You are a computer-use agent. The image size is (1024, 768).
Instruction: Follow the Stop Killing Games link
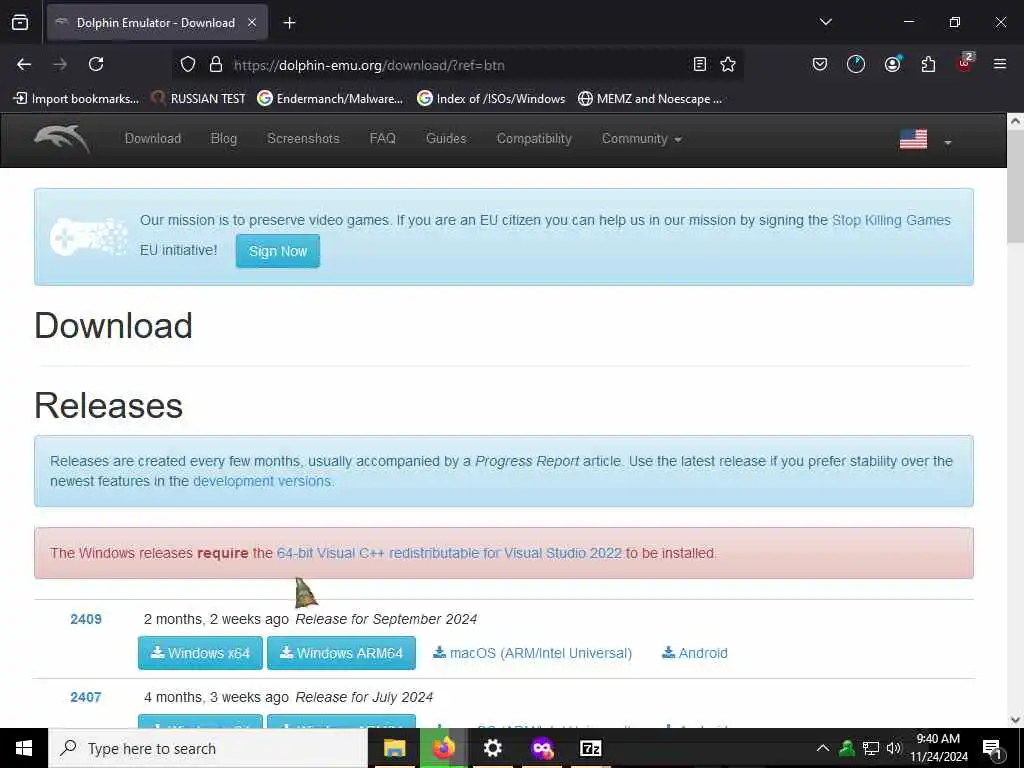tap(891, 220)
